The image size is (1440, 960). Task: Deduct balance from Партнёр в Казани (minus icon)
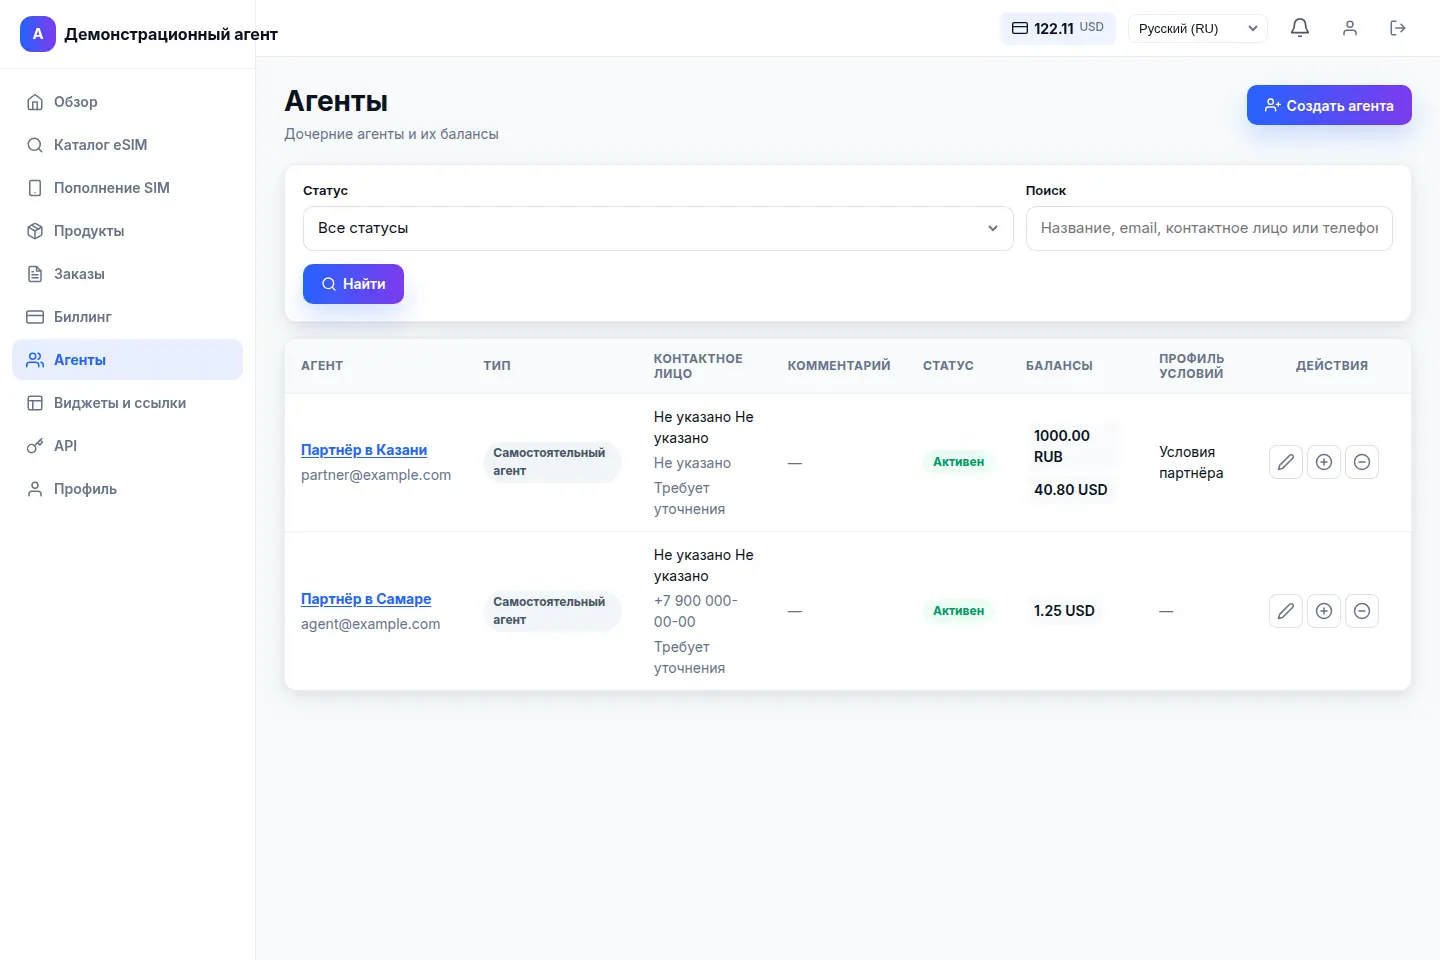tap(1362, 462)
